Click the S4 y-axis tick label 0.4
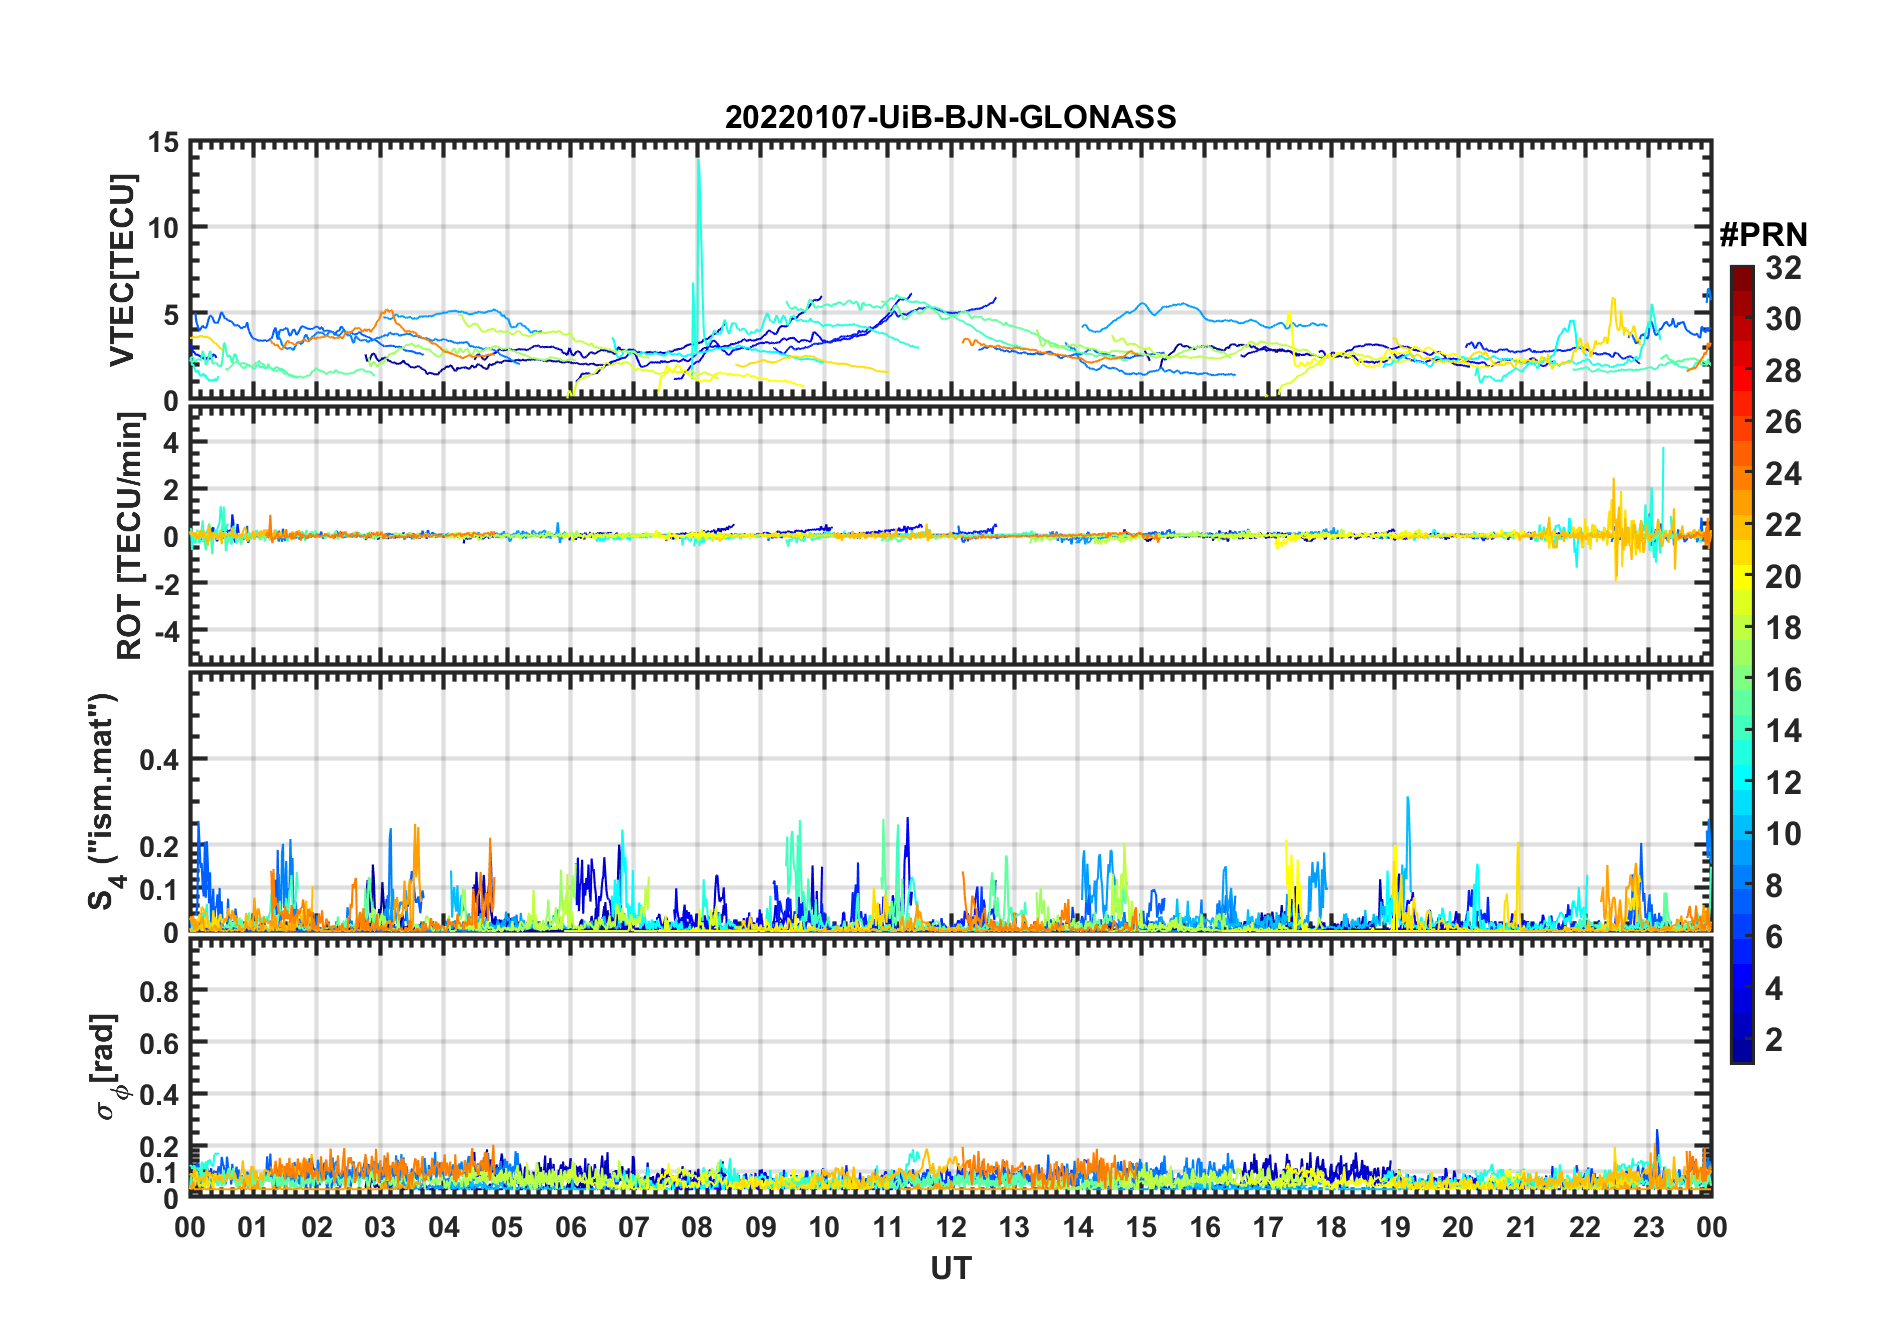 tap(159, 760)
